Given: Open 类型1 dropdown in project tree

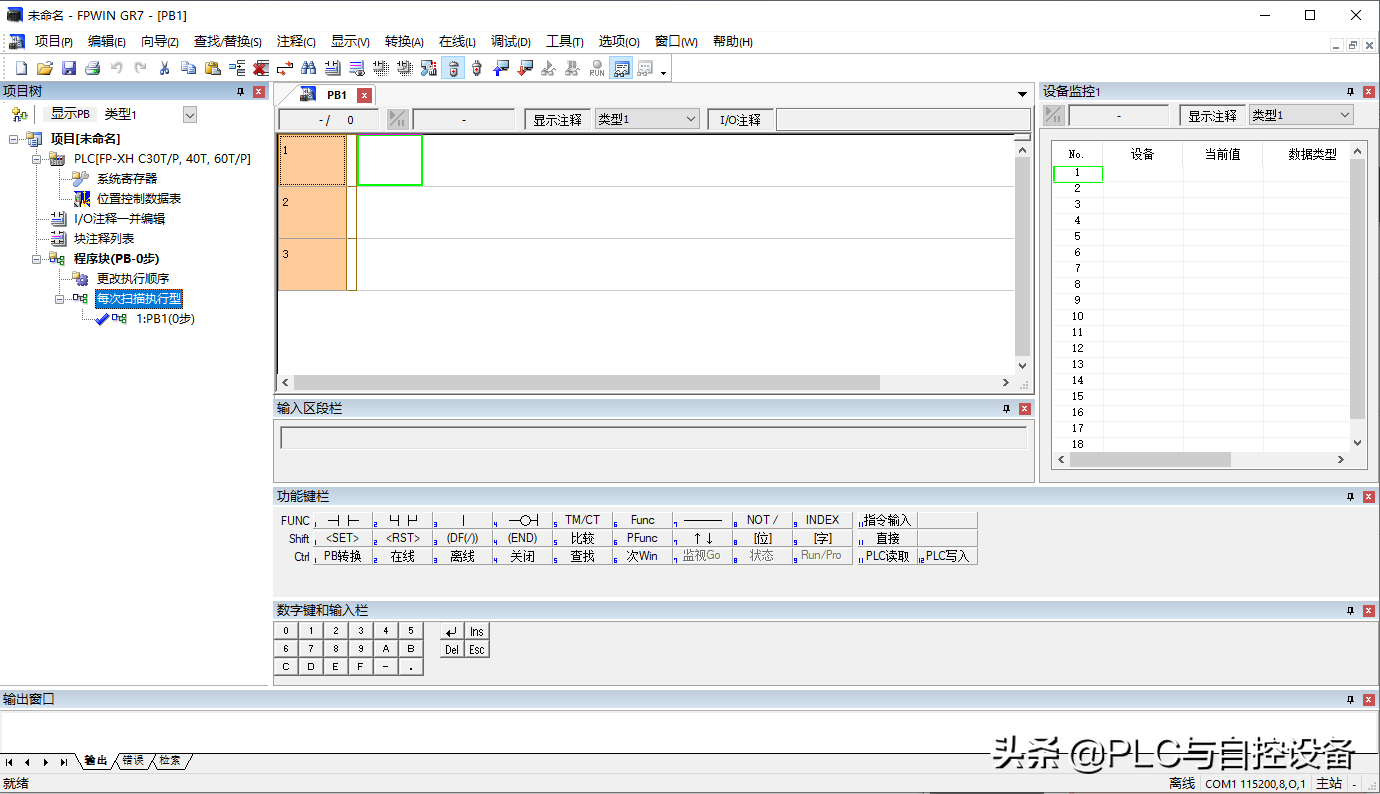Looking at the screenshot, I should click(190, 115).
